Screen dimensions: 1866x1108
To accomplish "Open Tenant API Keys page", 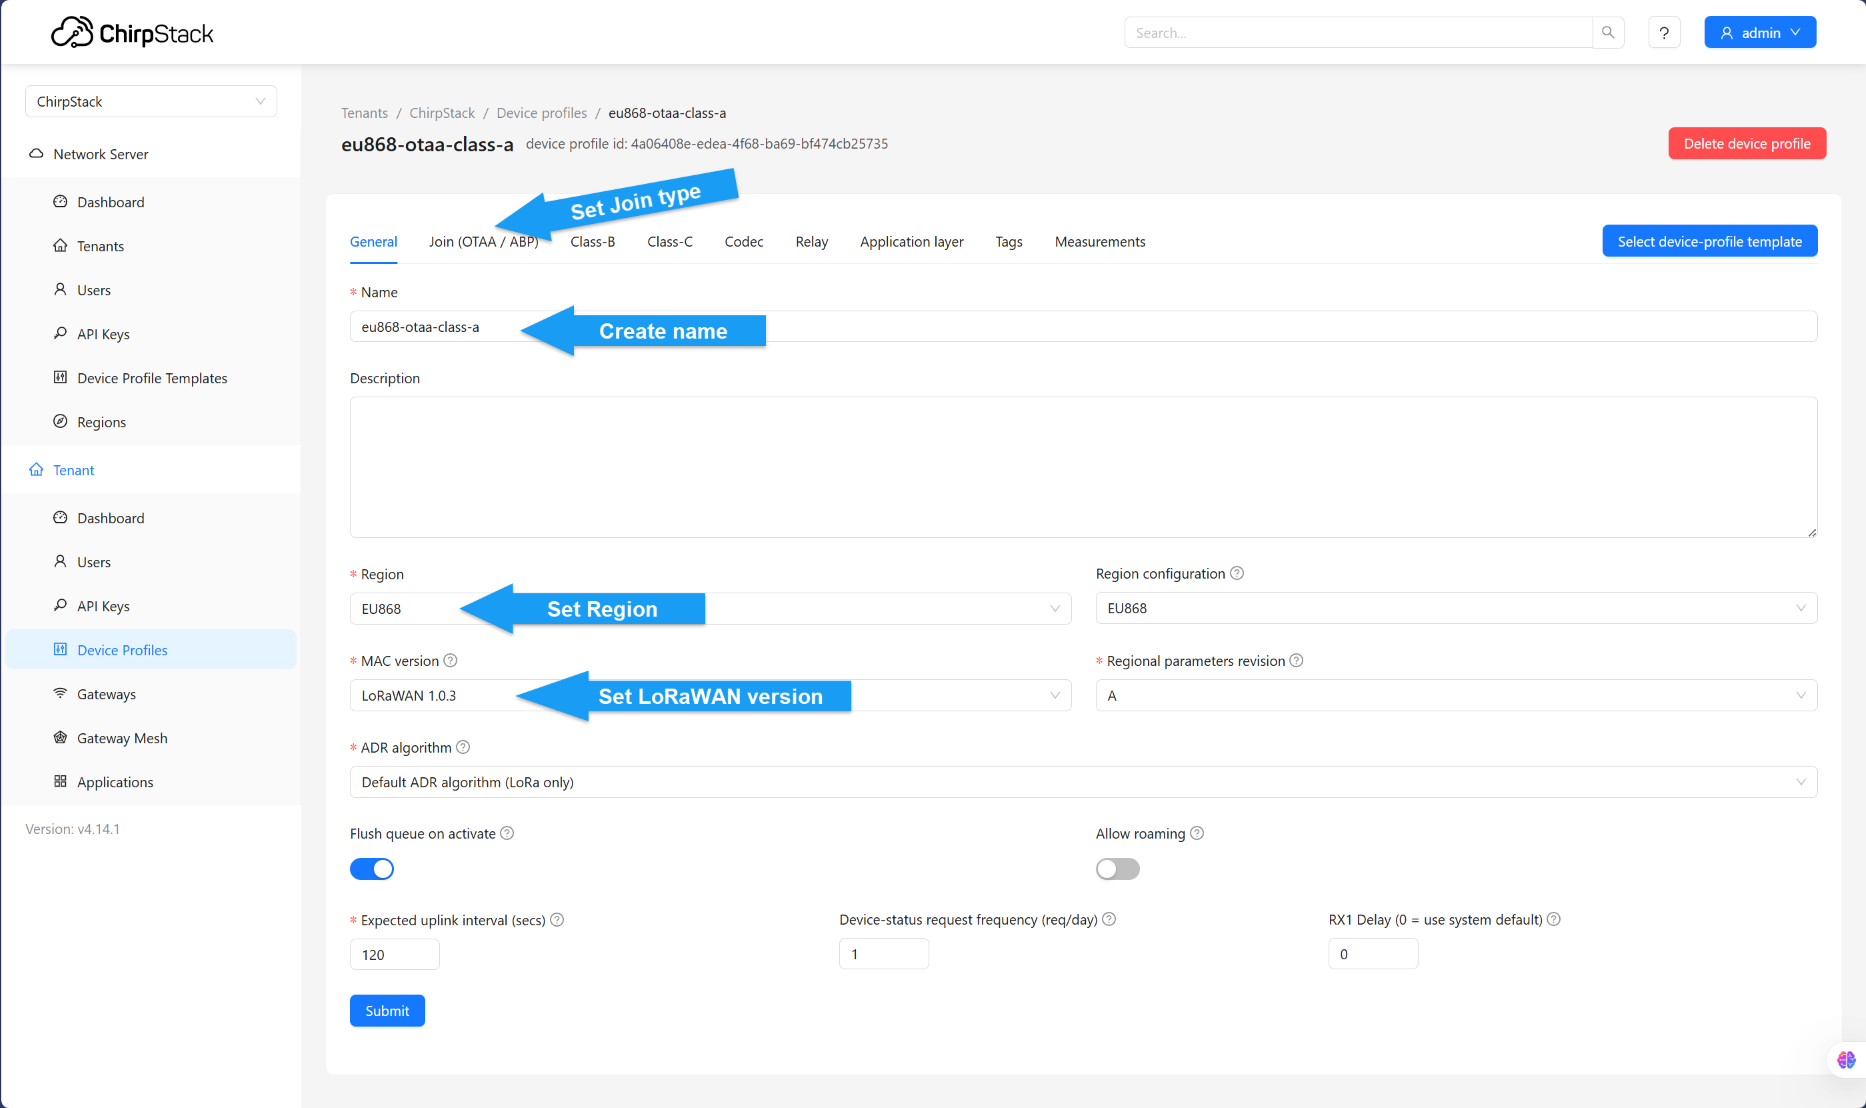I will click(x=103, y=606).
